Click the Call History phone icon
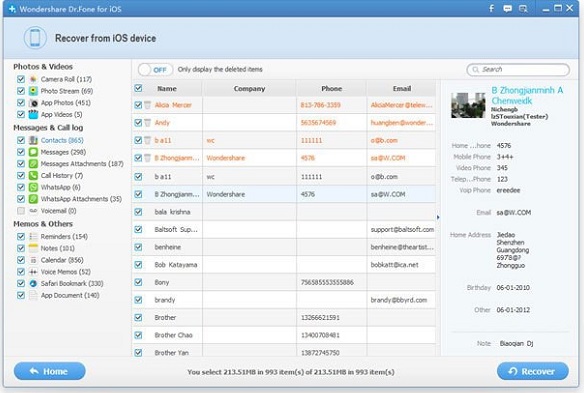 pyautogui.click(x=33, y=175)
